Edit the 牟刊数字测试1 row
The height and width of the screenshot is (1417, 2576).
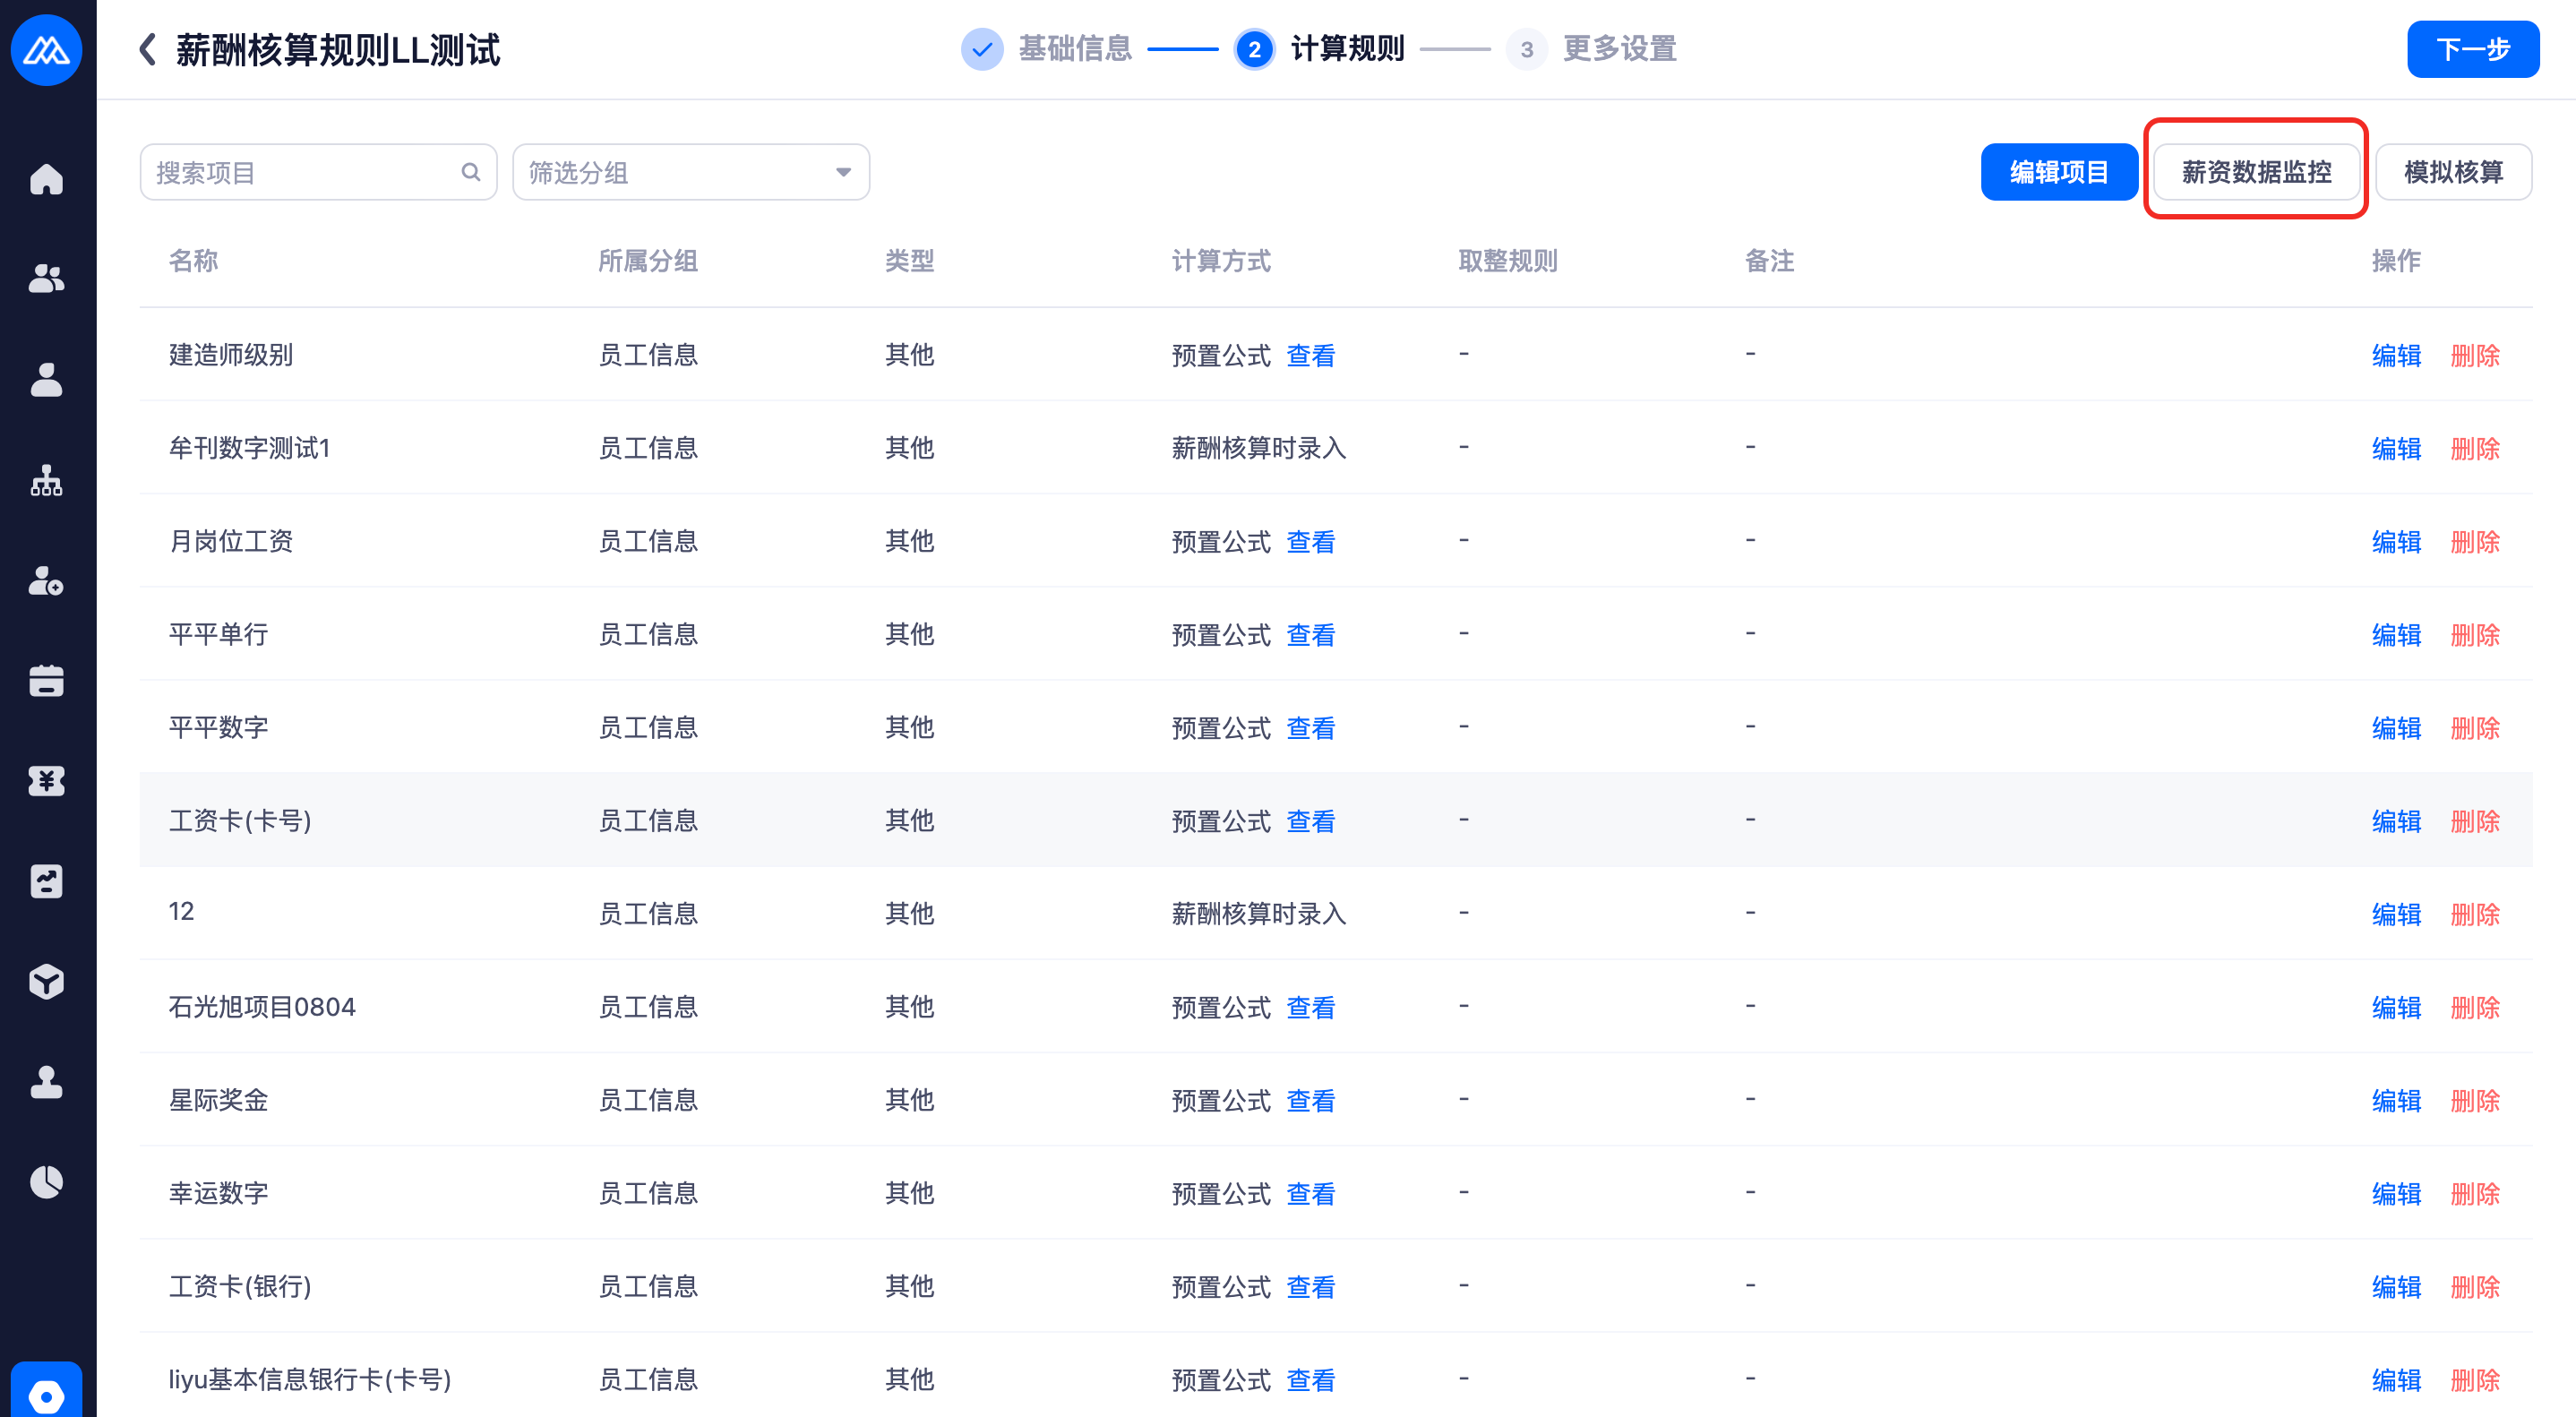click(x=2396, y=448)
